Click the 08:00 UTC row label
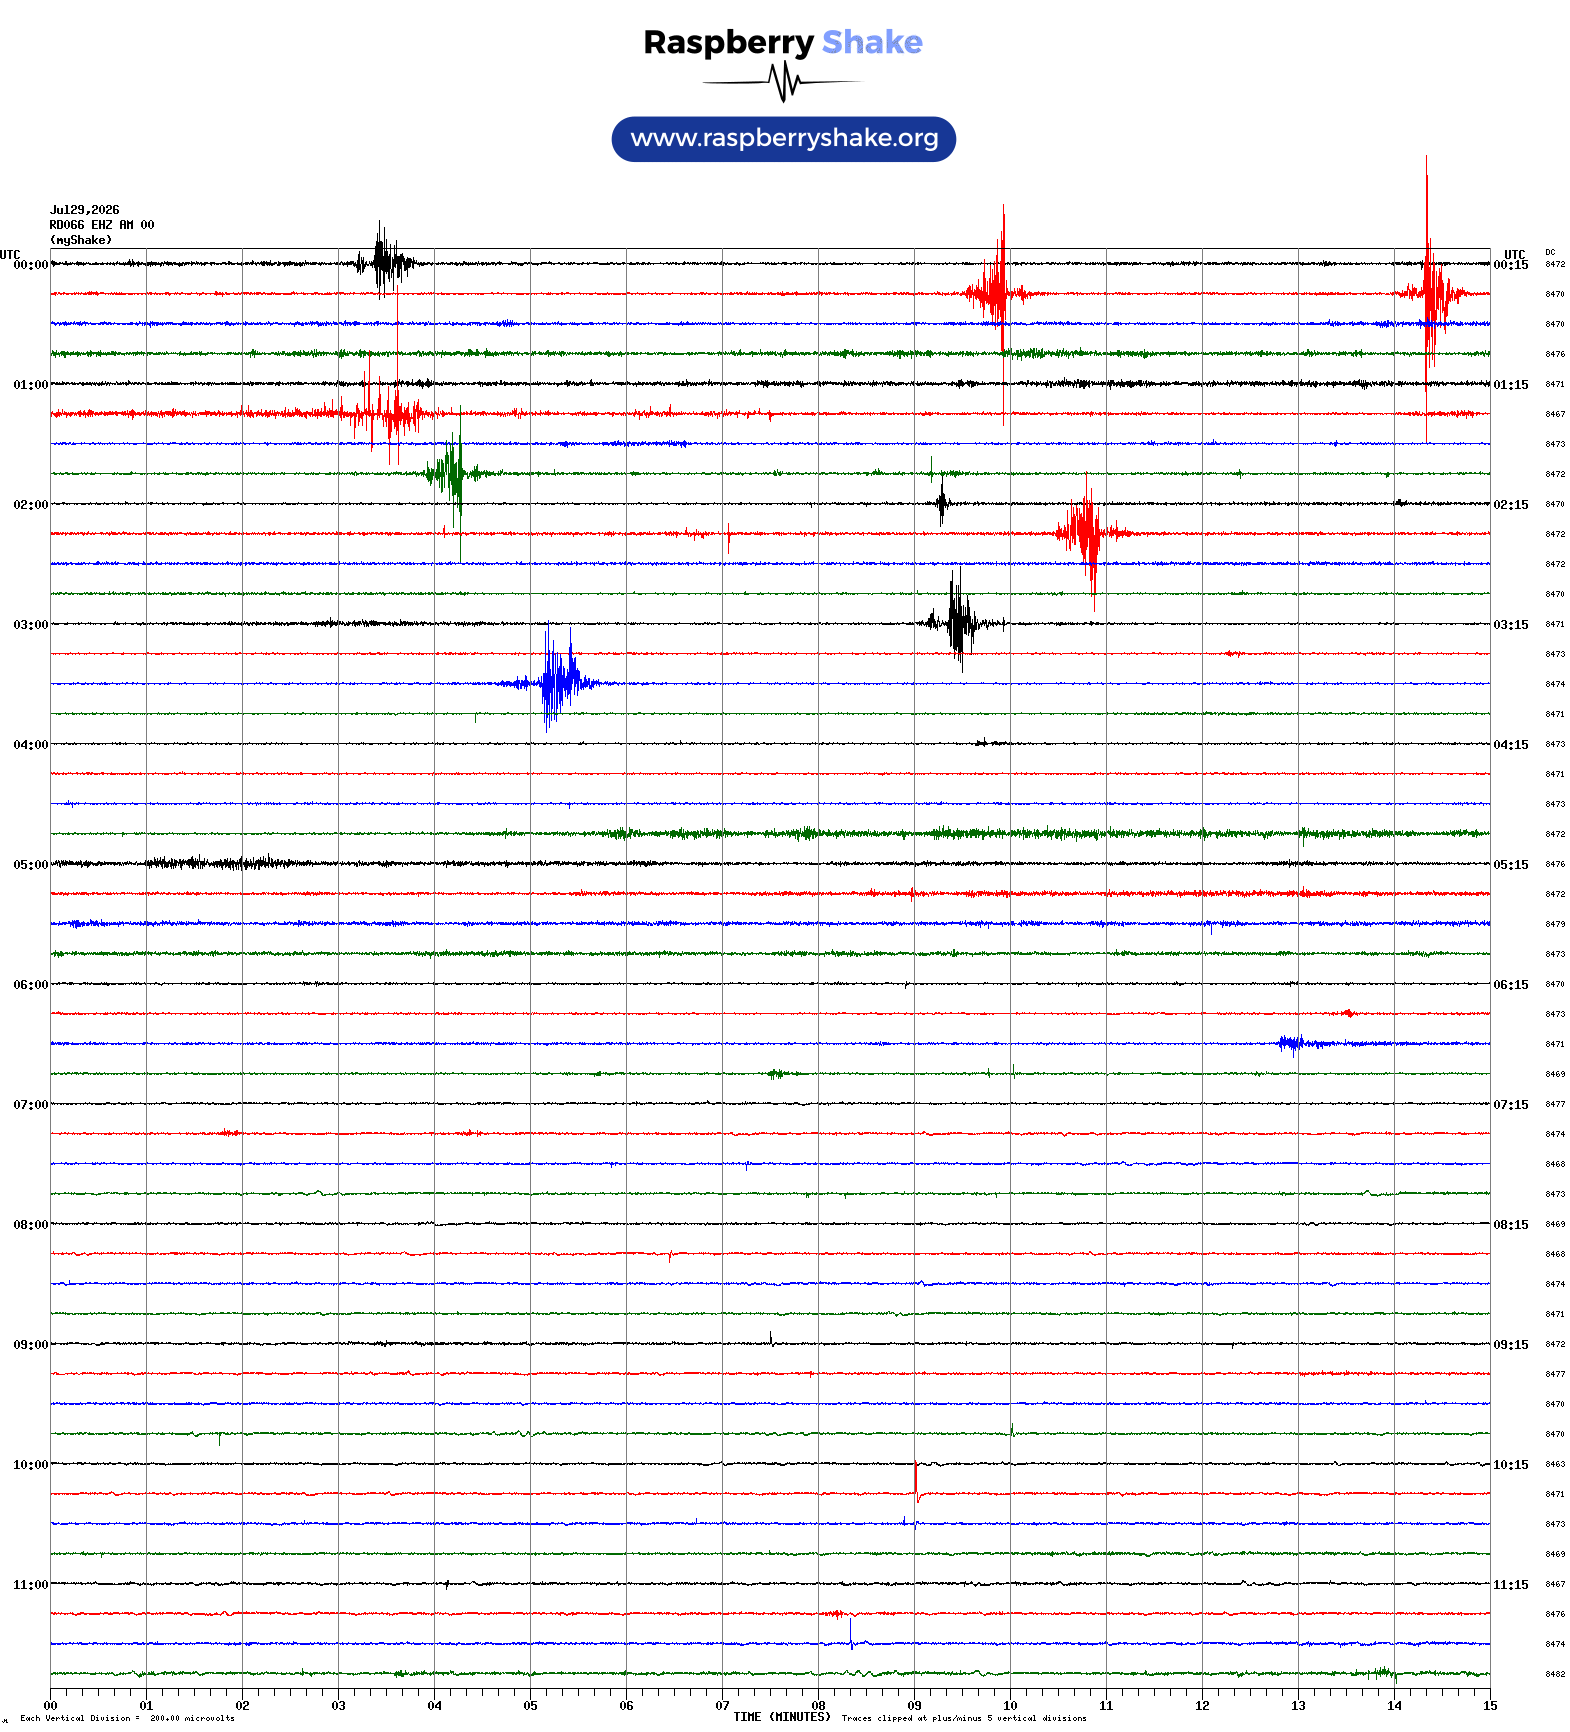Screen dimensions: 1570x1732 pyautogui.click(x=30, y=1225)
